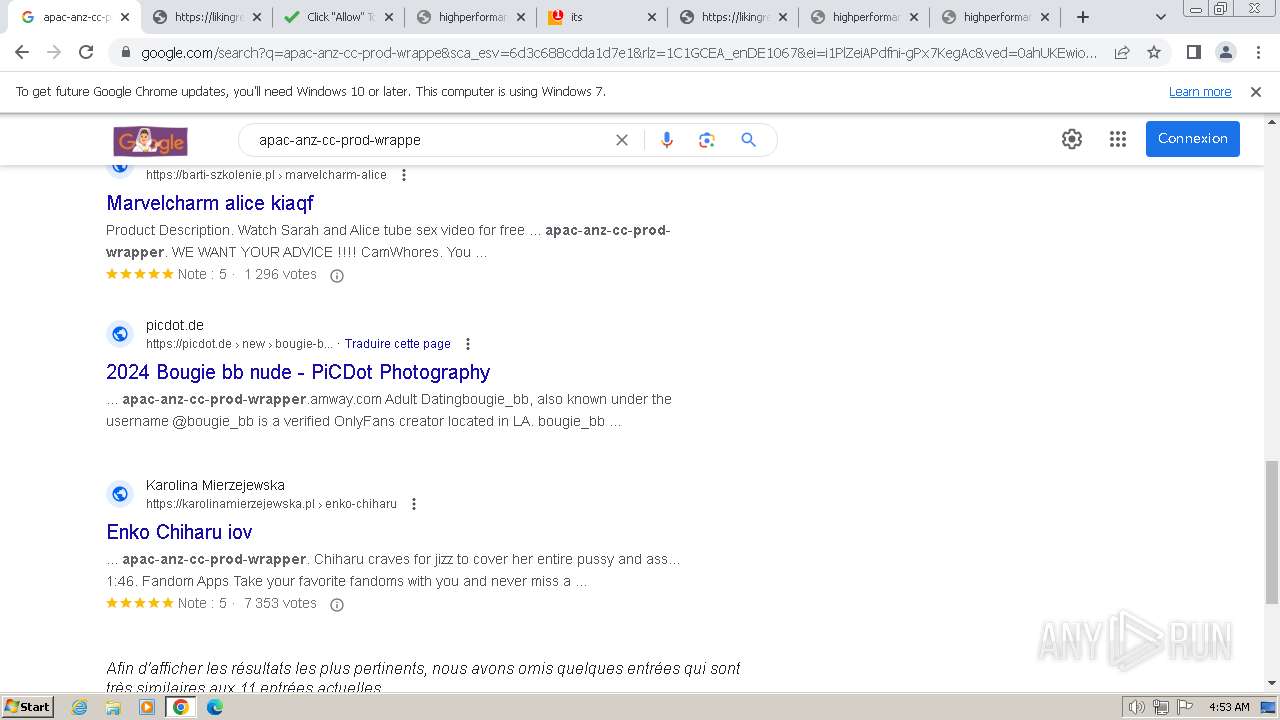This screenshot has height=720, width=1280.
Task: Click the Connexion sign-in button
Action: click(1193, 139)
